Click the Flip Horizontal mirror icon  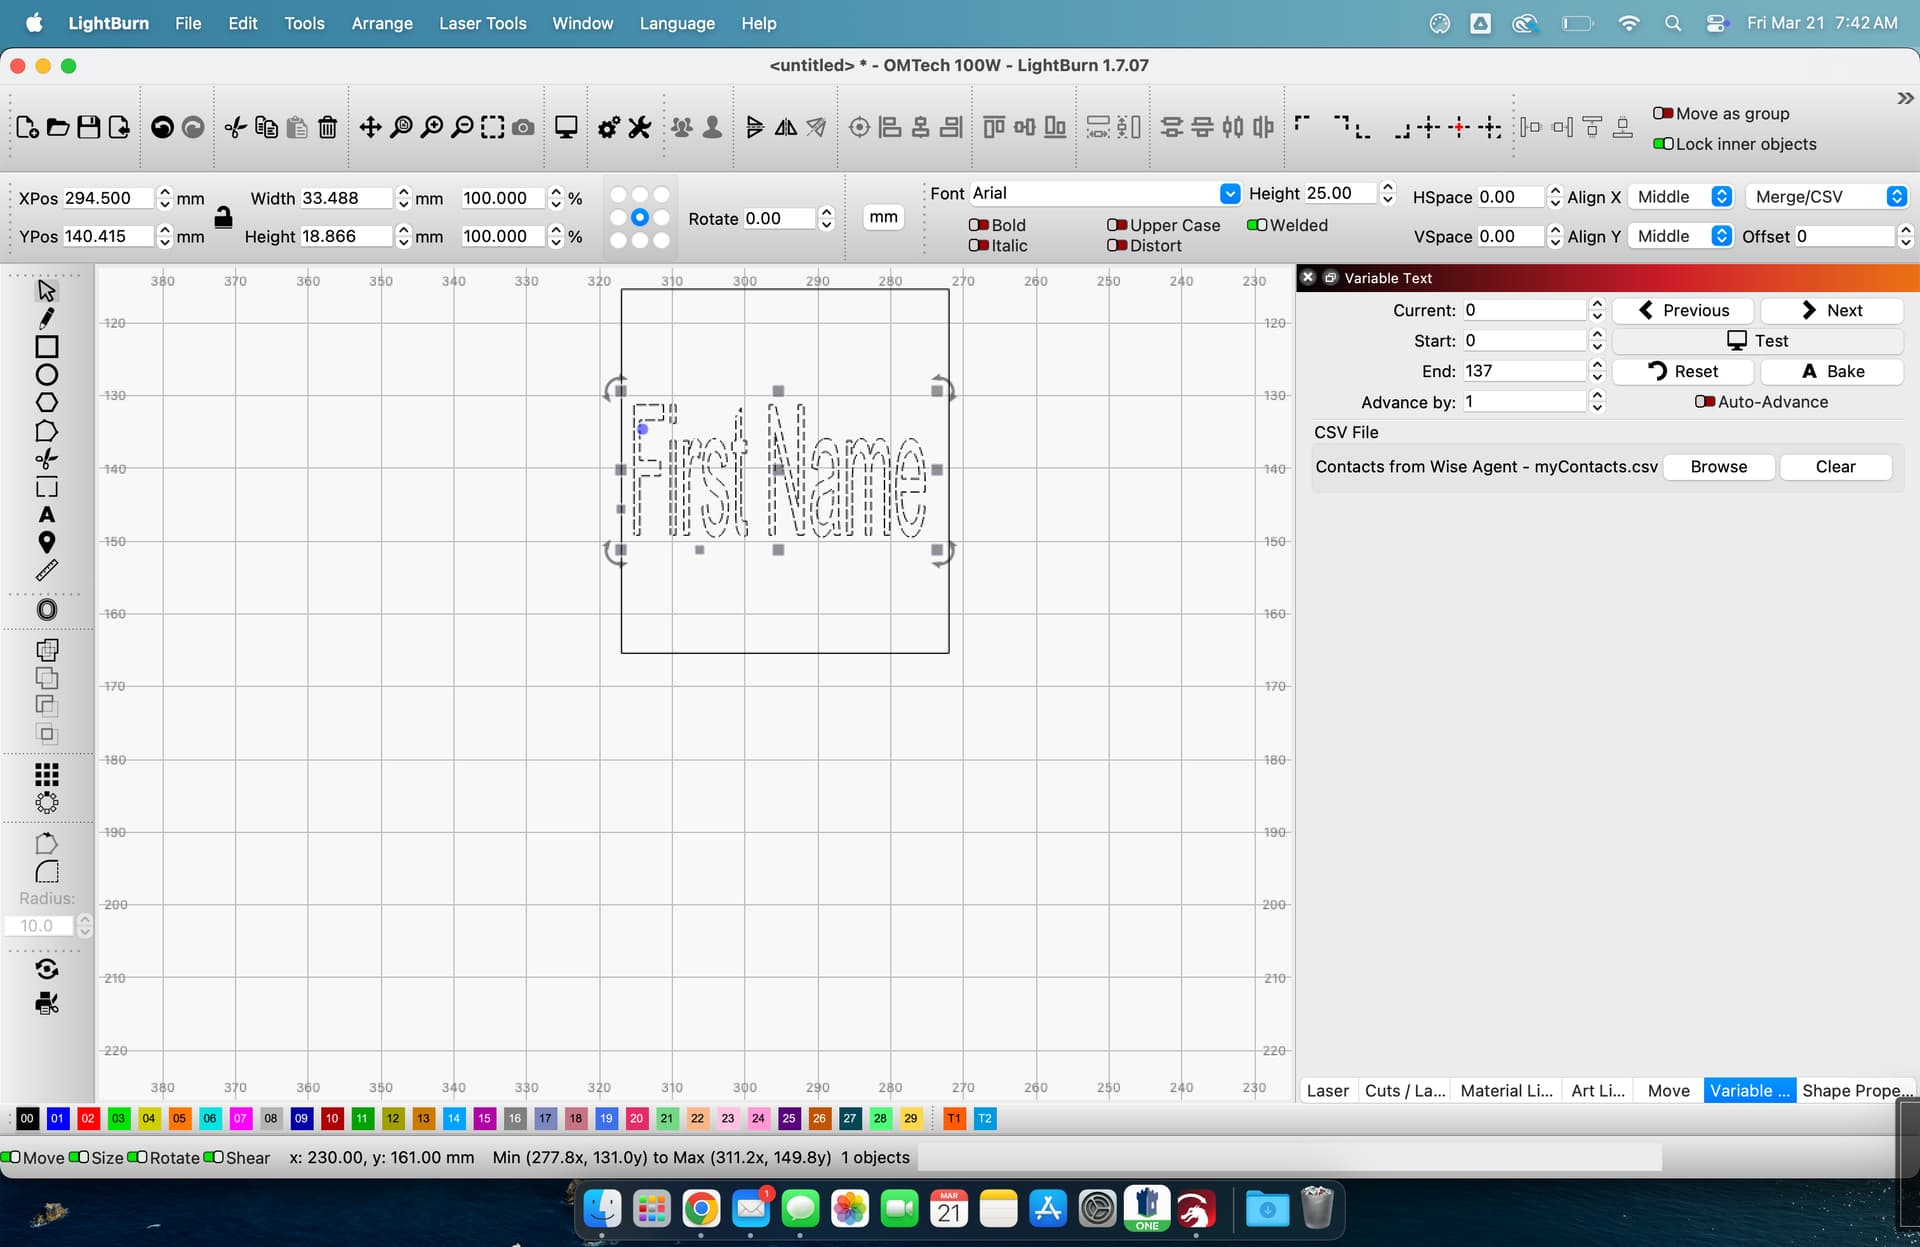coord(786,127)
